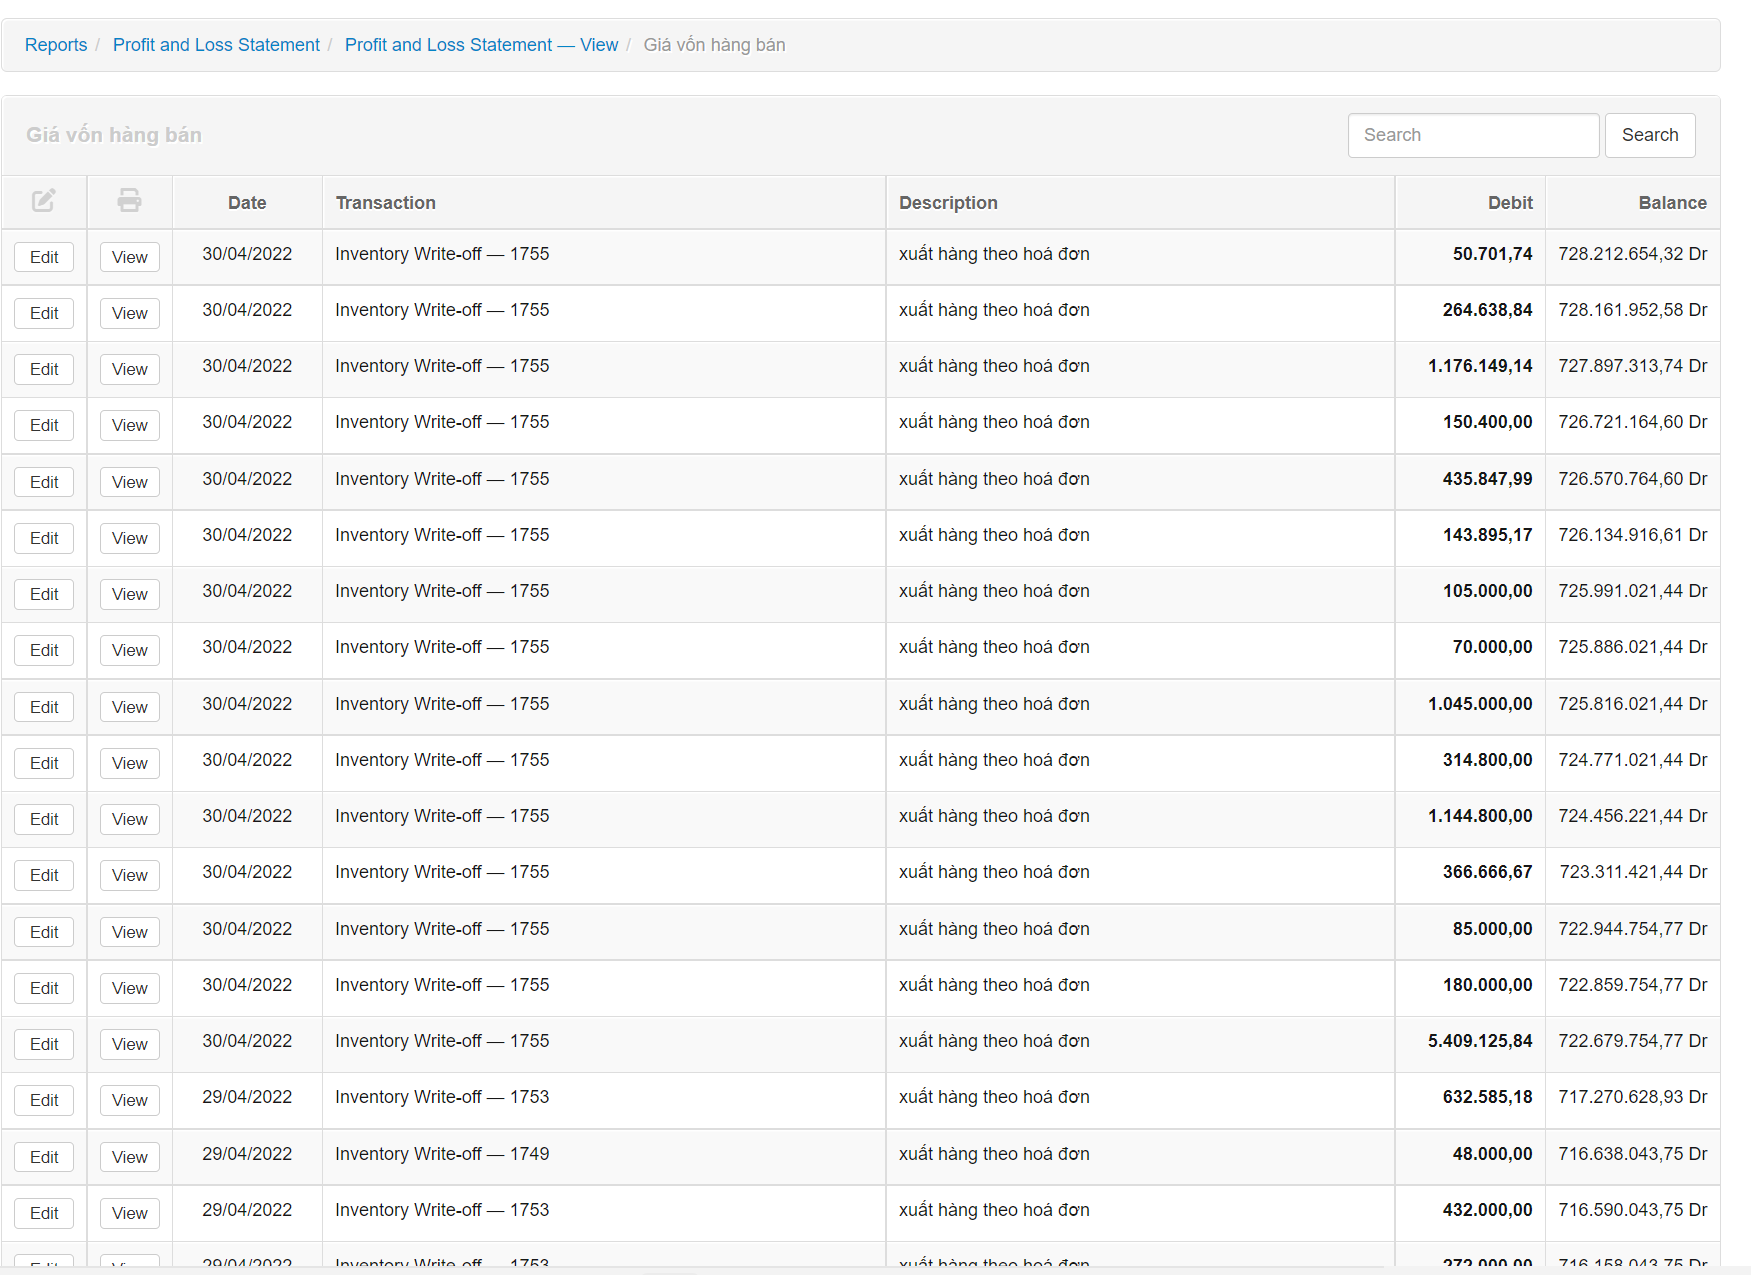Edit the row with debit 264.638,84
This screenshot has height=1275, width=1751.
click(44, 313)
